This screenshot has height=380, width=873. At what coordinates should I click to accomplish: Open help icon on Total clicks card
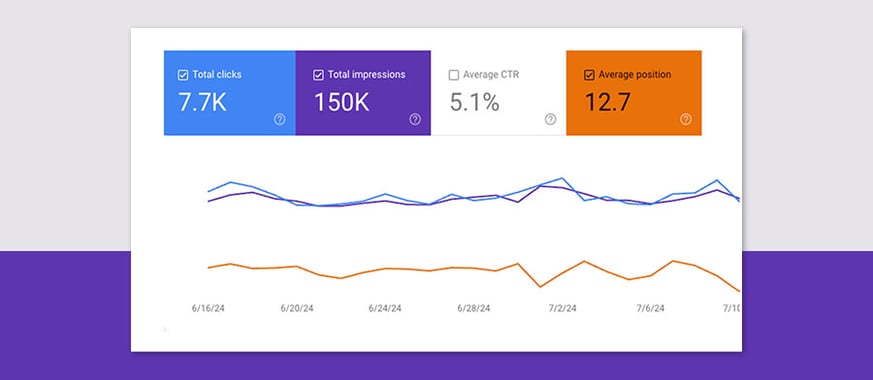279,119
